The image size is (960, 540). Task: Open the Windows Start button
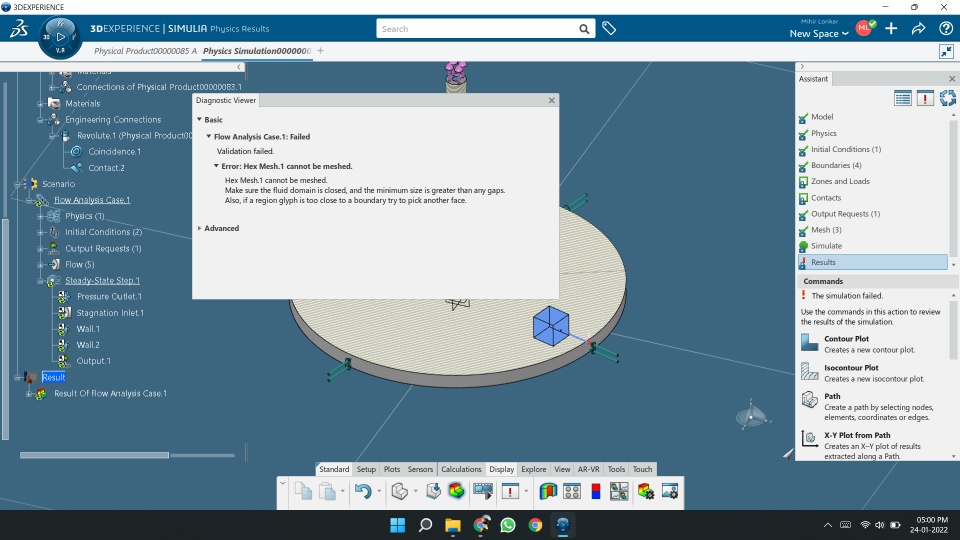397,525
